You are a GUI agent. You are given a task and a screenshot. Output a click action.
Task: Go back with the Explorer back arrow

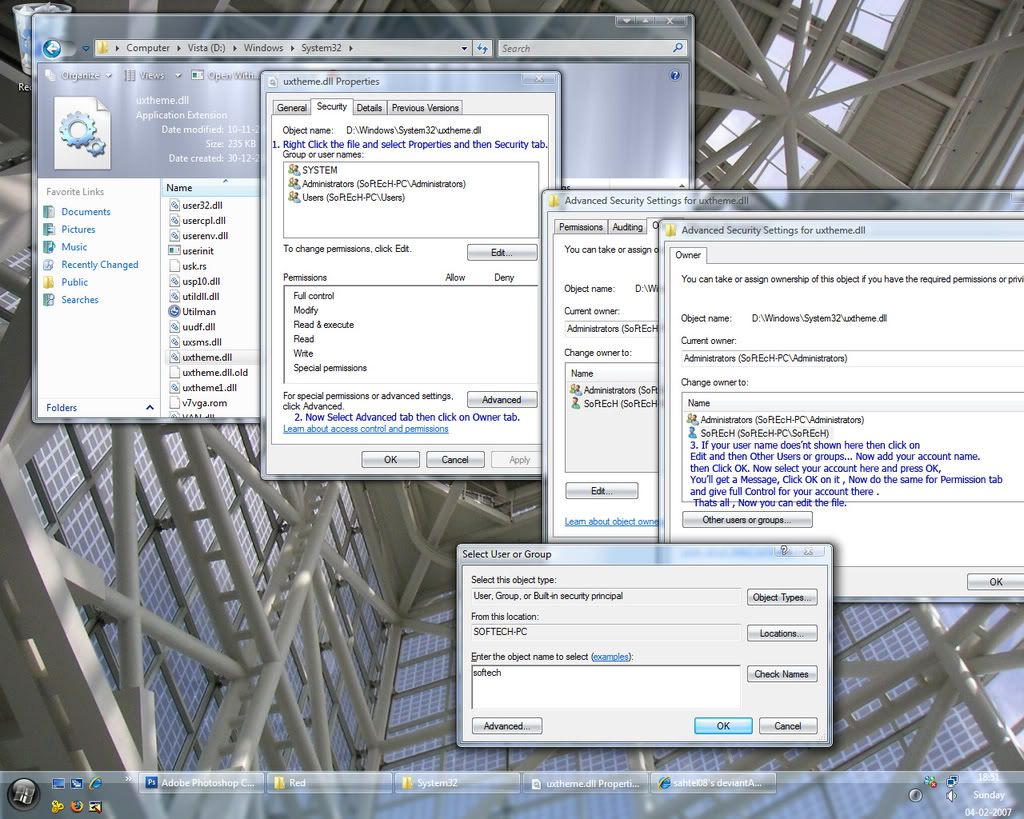(x=52, y=48)
